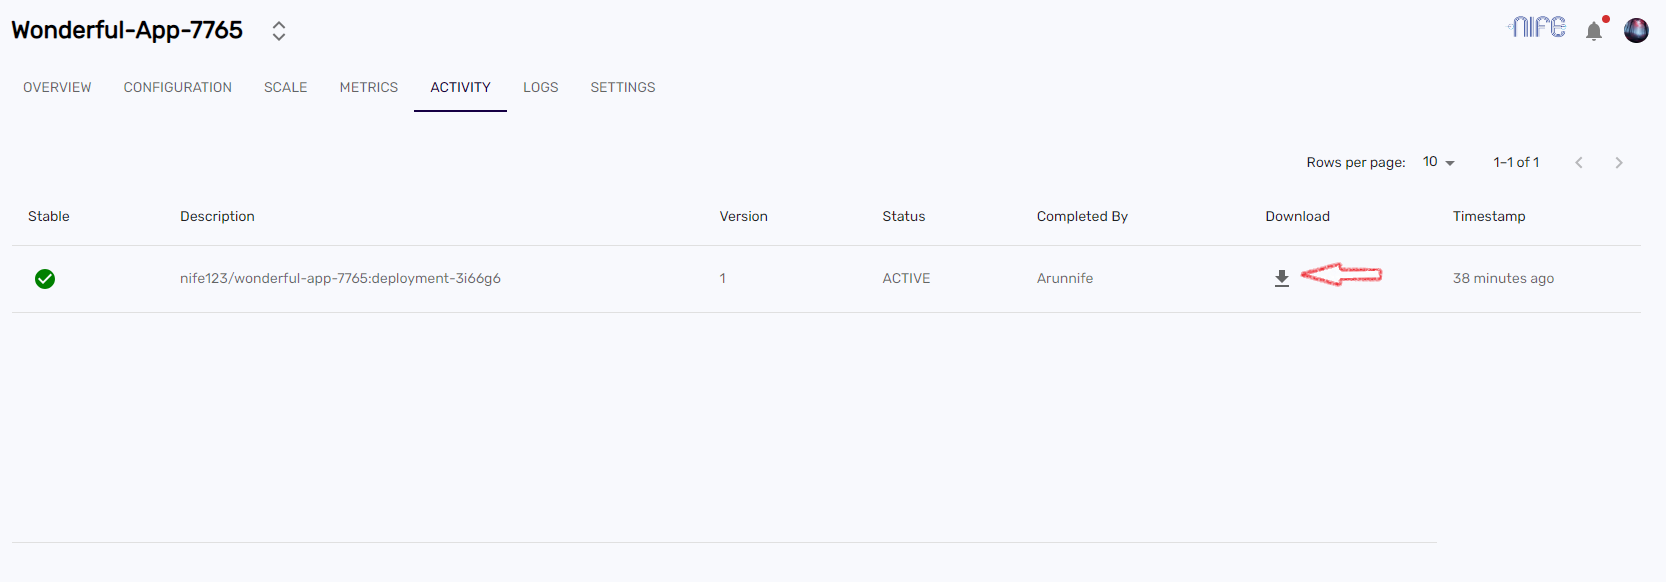Viewport: 1666px width, 582px height.
Task: Switch to the Settings tab
Action: tap(622, 87)
